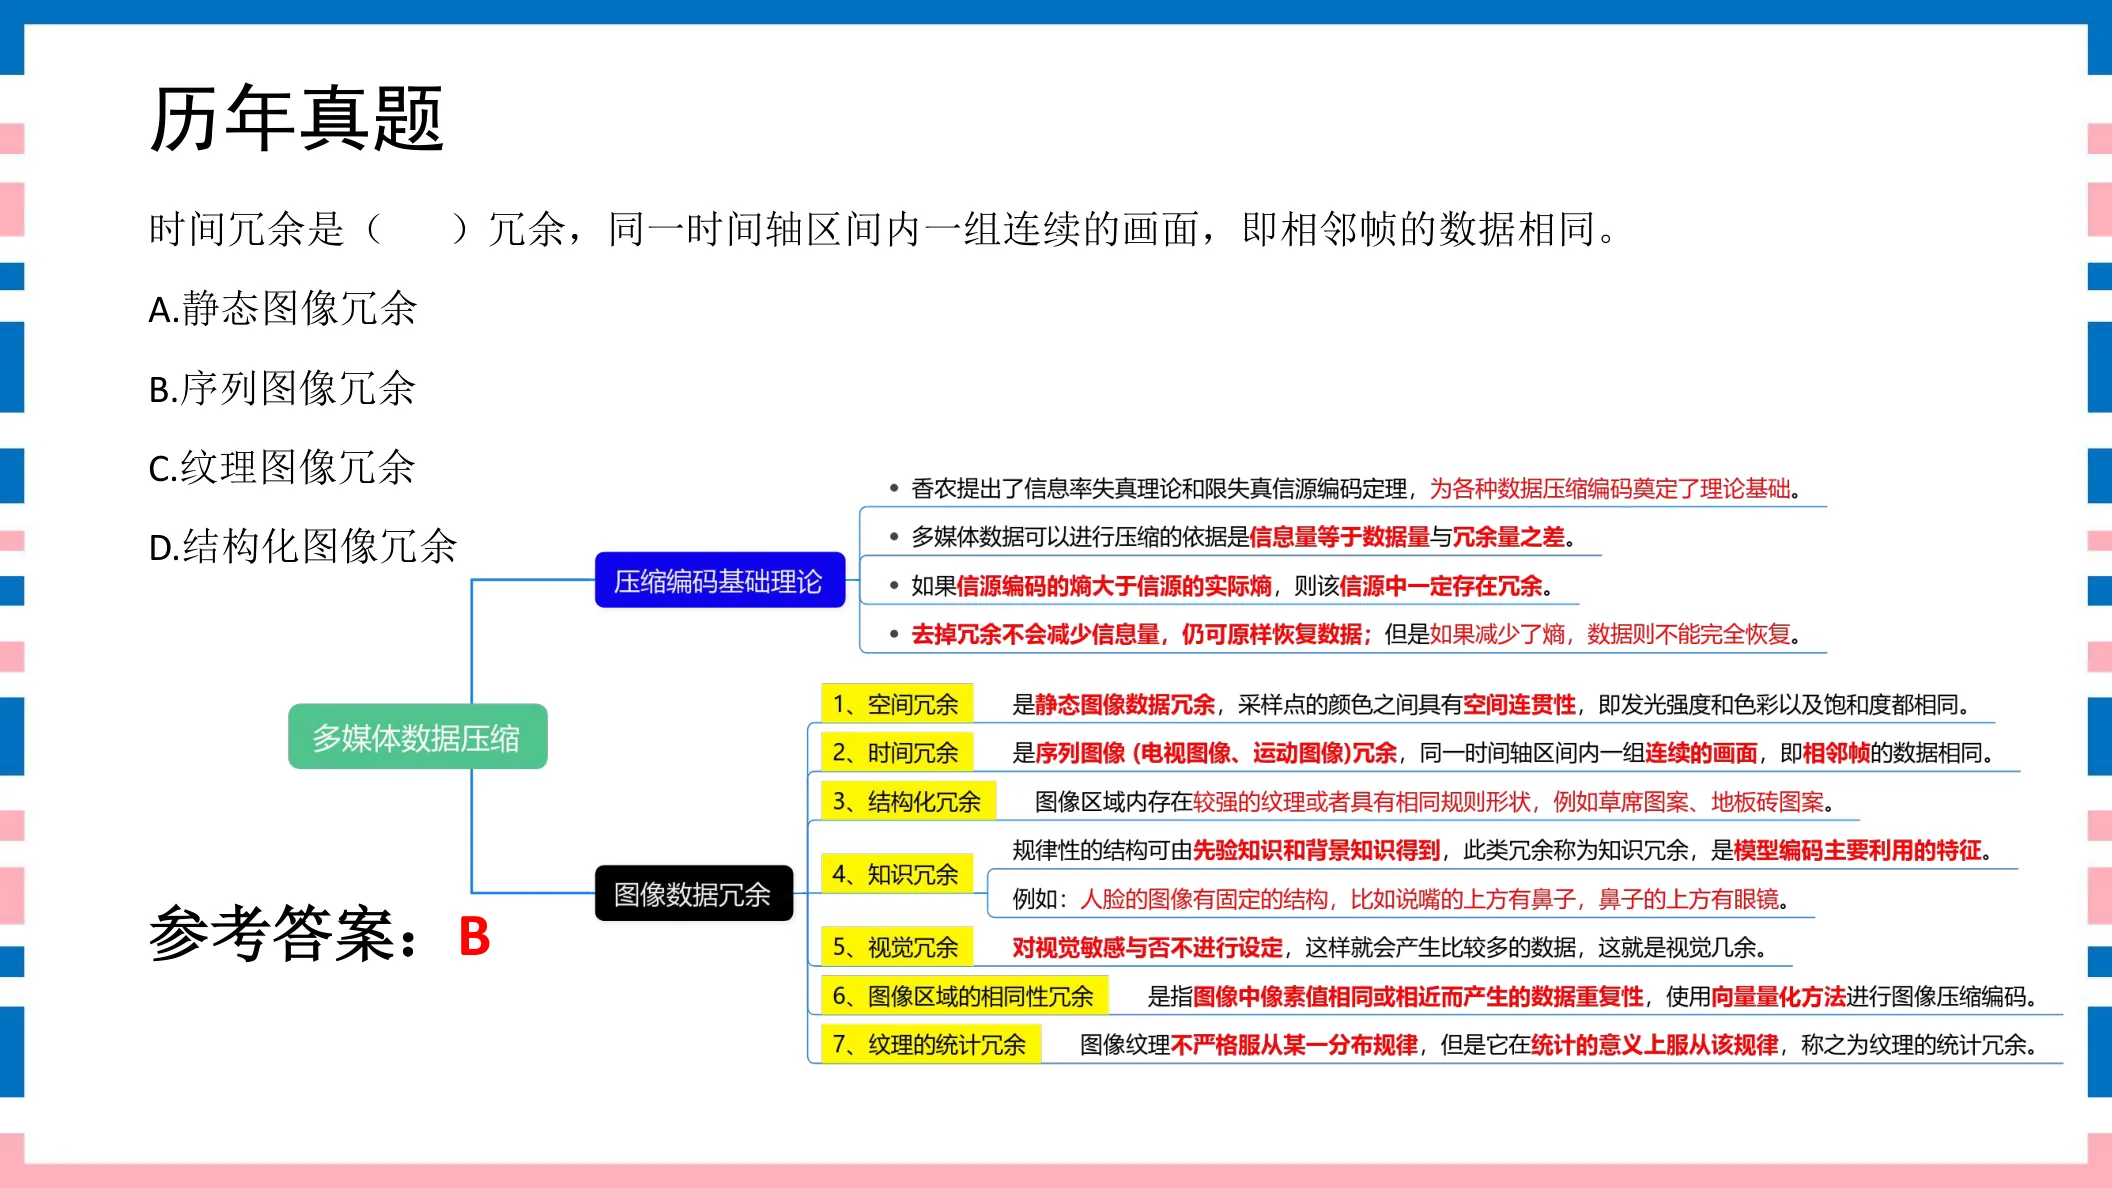Select the blue 压缩编码基础理论 node

tap(719, 580)
